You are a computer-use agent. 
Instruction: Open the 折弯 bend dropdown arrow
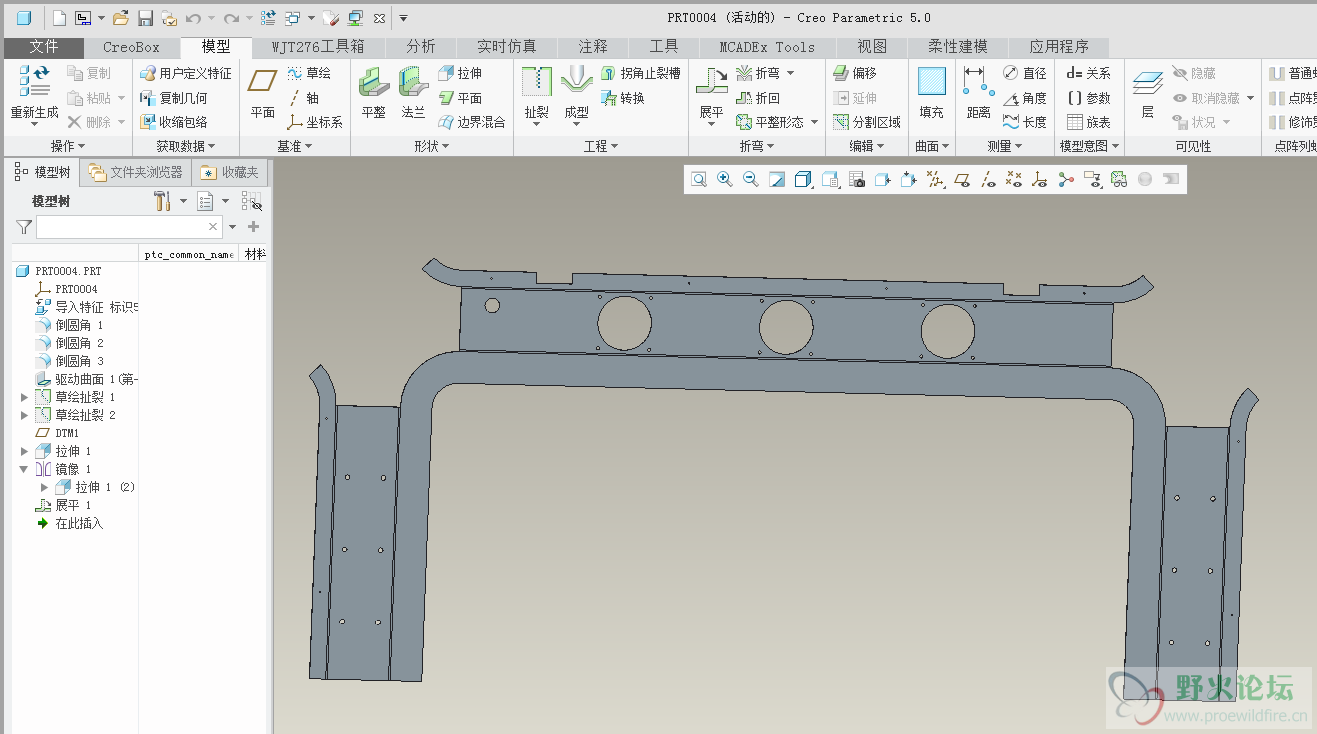(790, 73)
